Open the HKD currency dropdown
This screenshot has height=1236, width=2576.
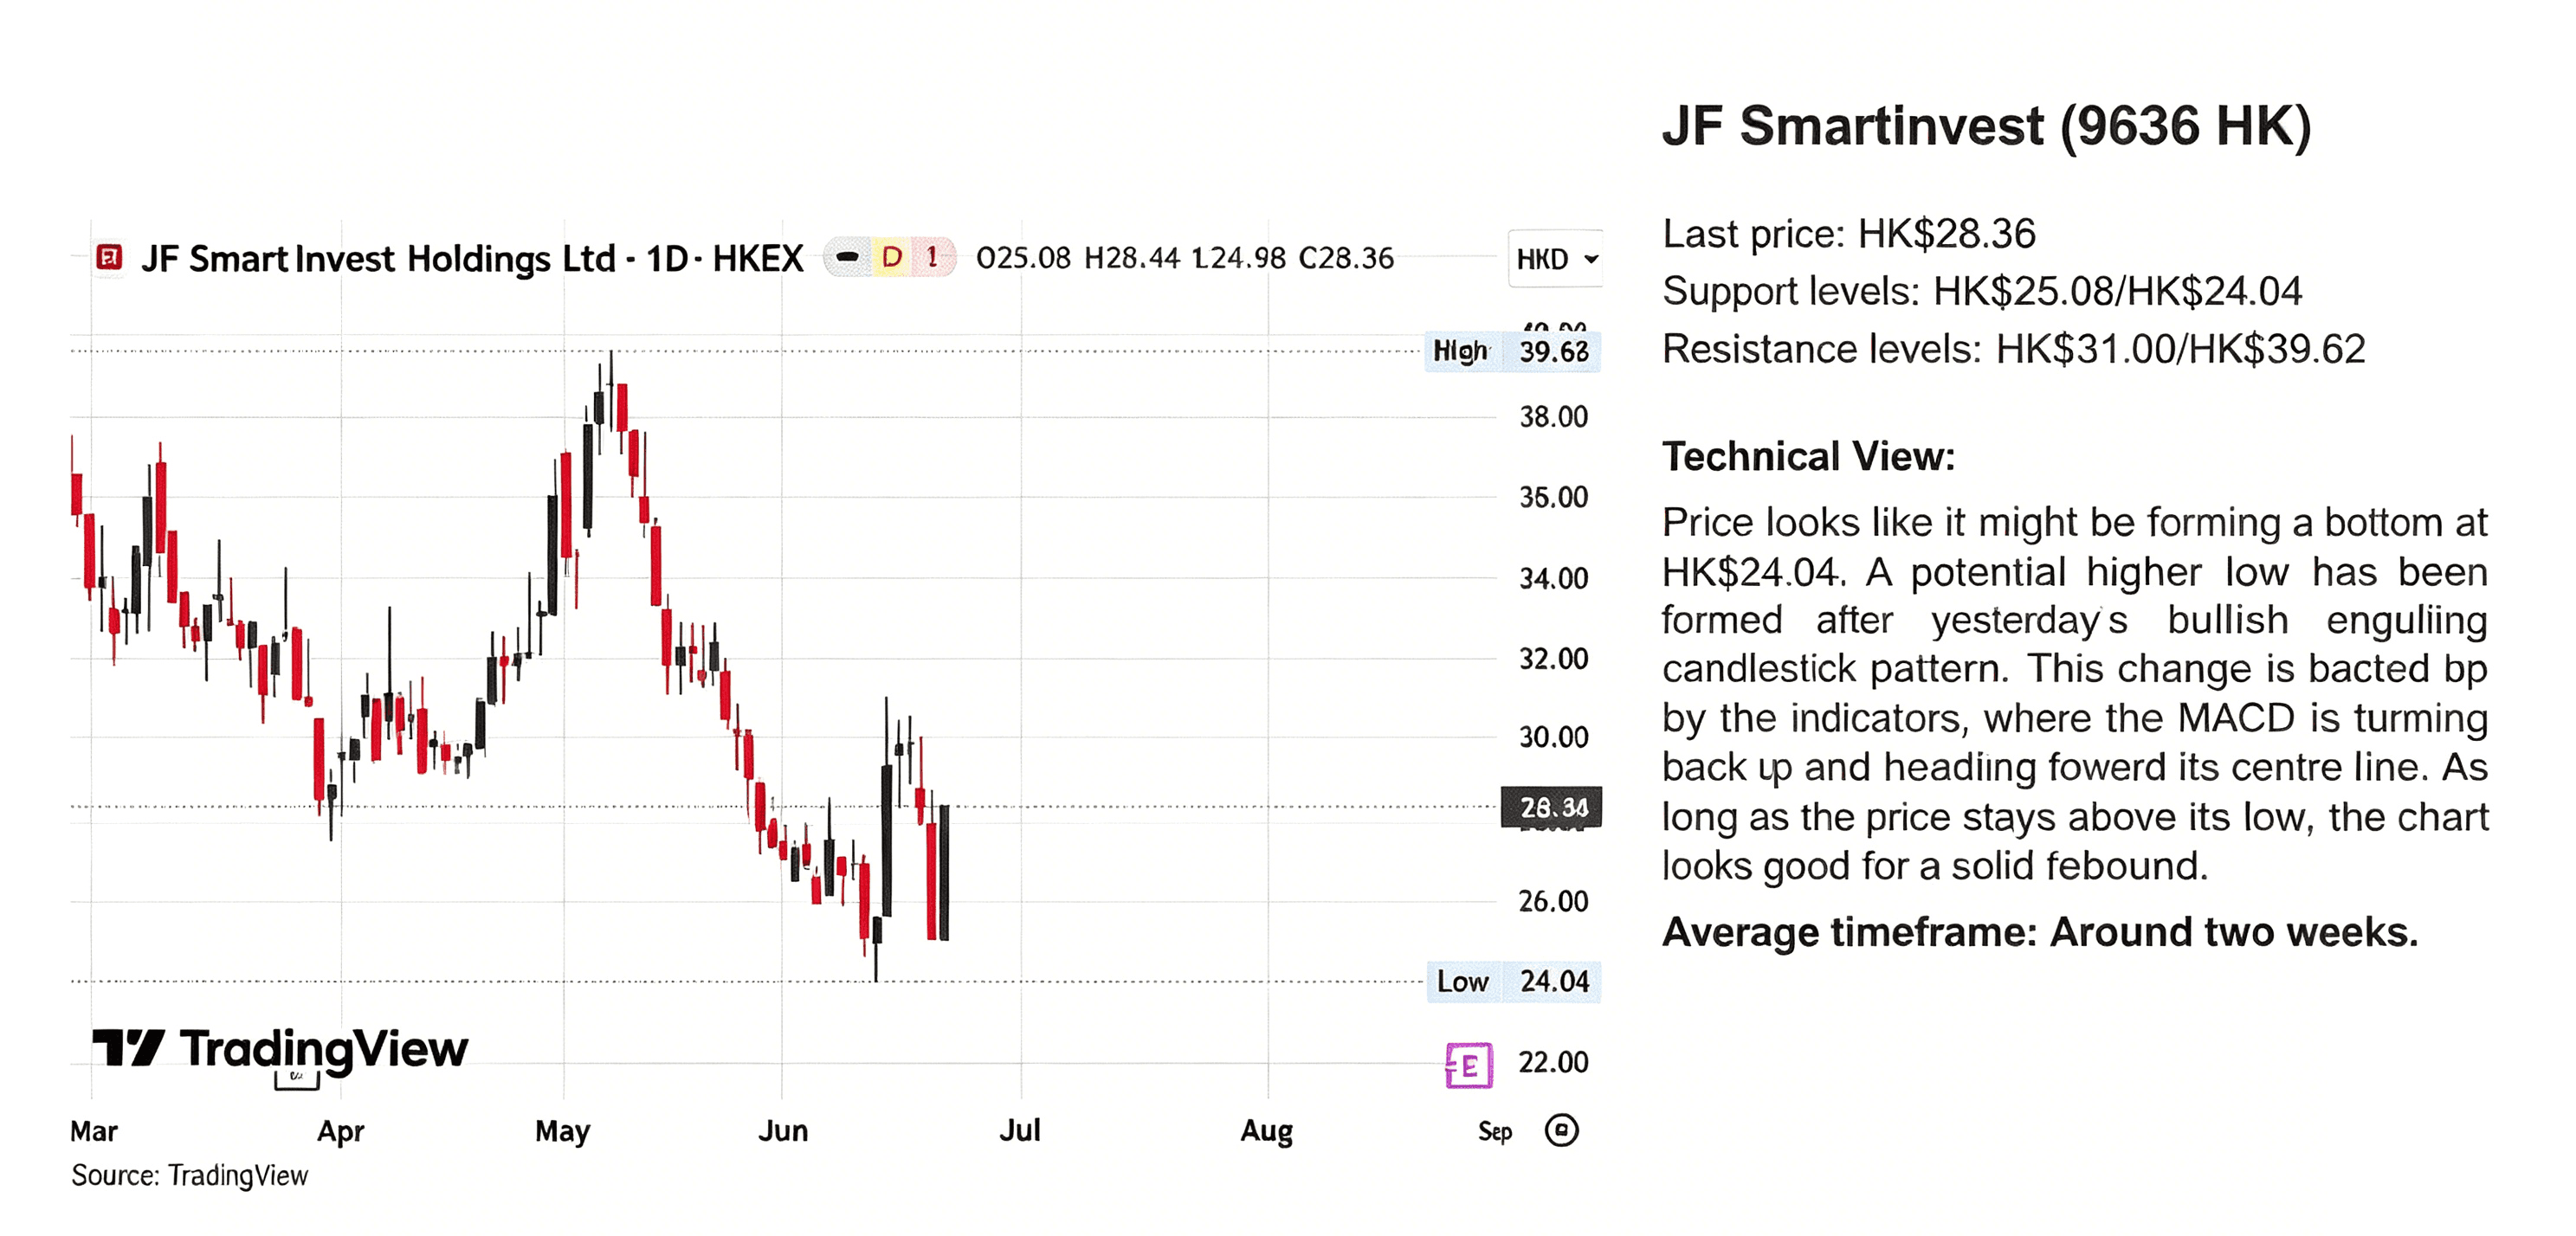pos(1555,259)
